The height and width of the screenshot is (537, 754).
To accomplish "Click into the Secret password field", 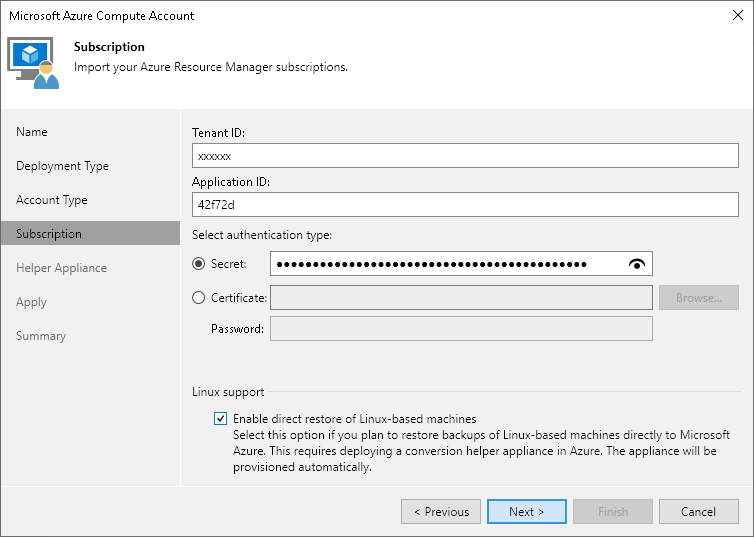I will coord(461,263).
